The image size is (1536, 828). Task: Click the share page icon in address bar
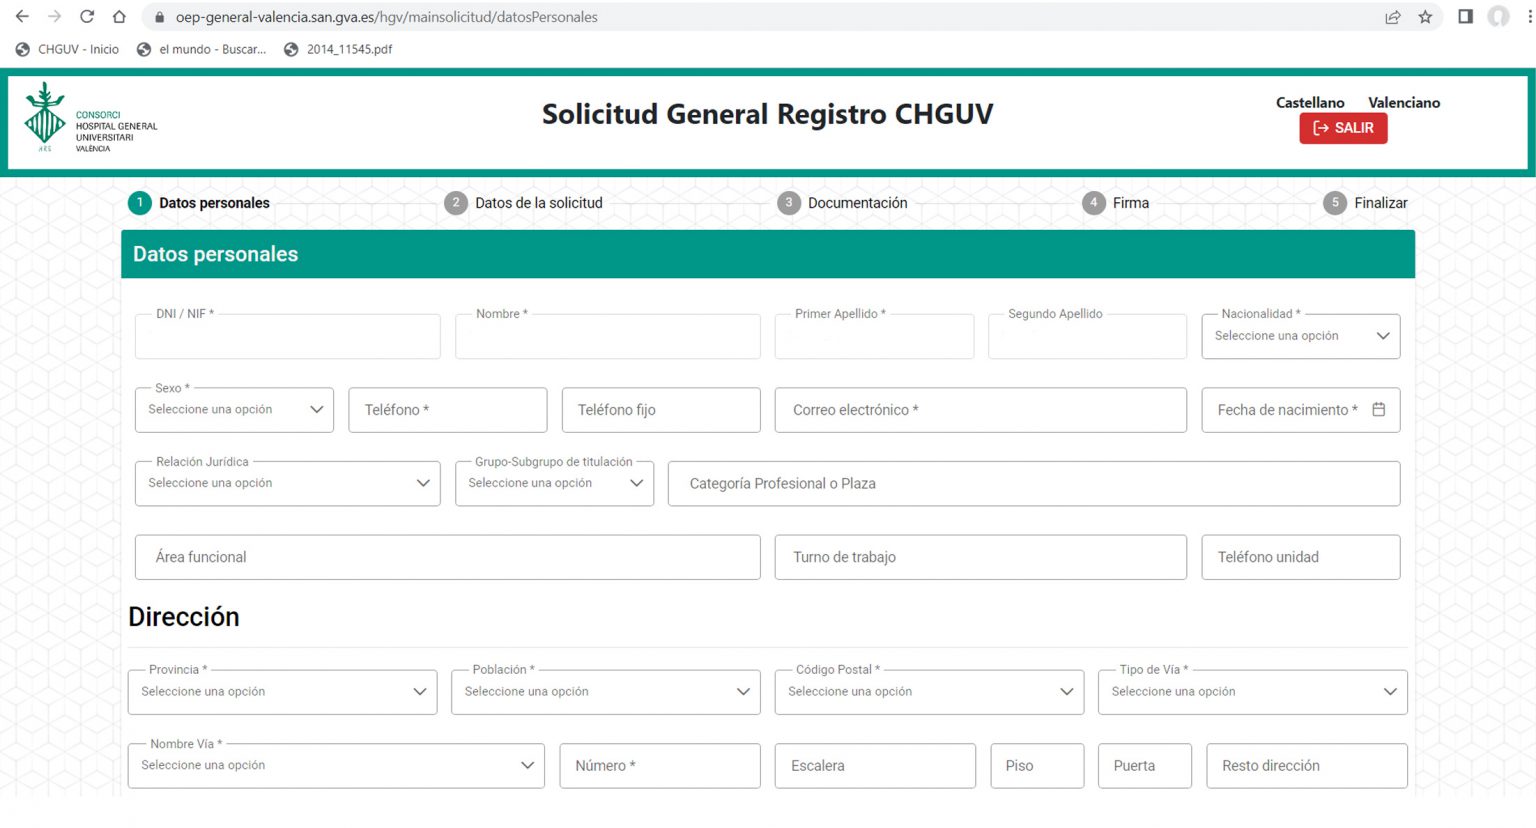[1392, 17]
